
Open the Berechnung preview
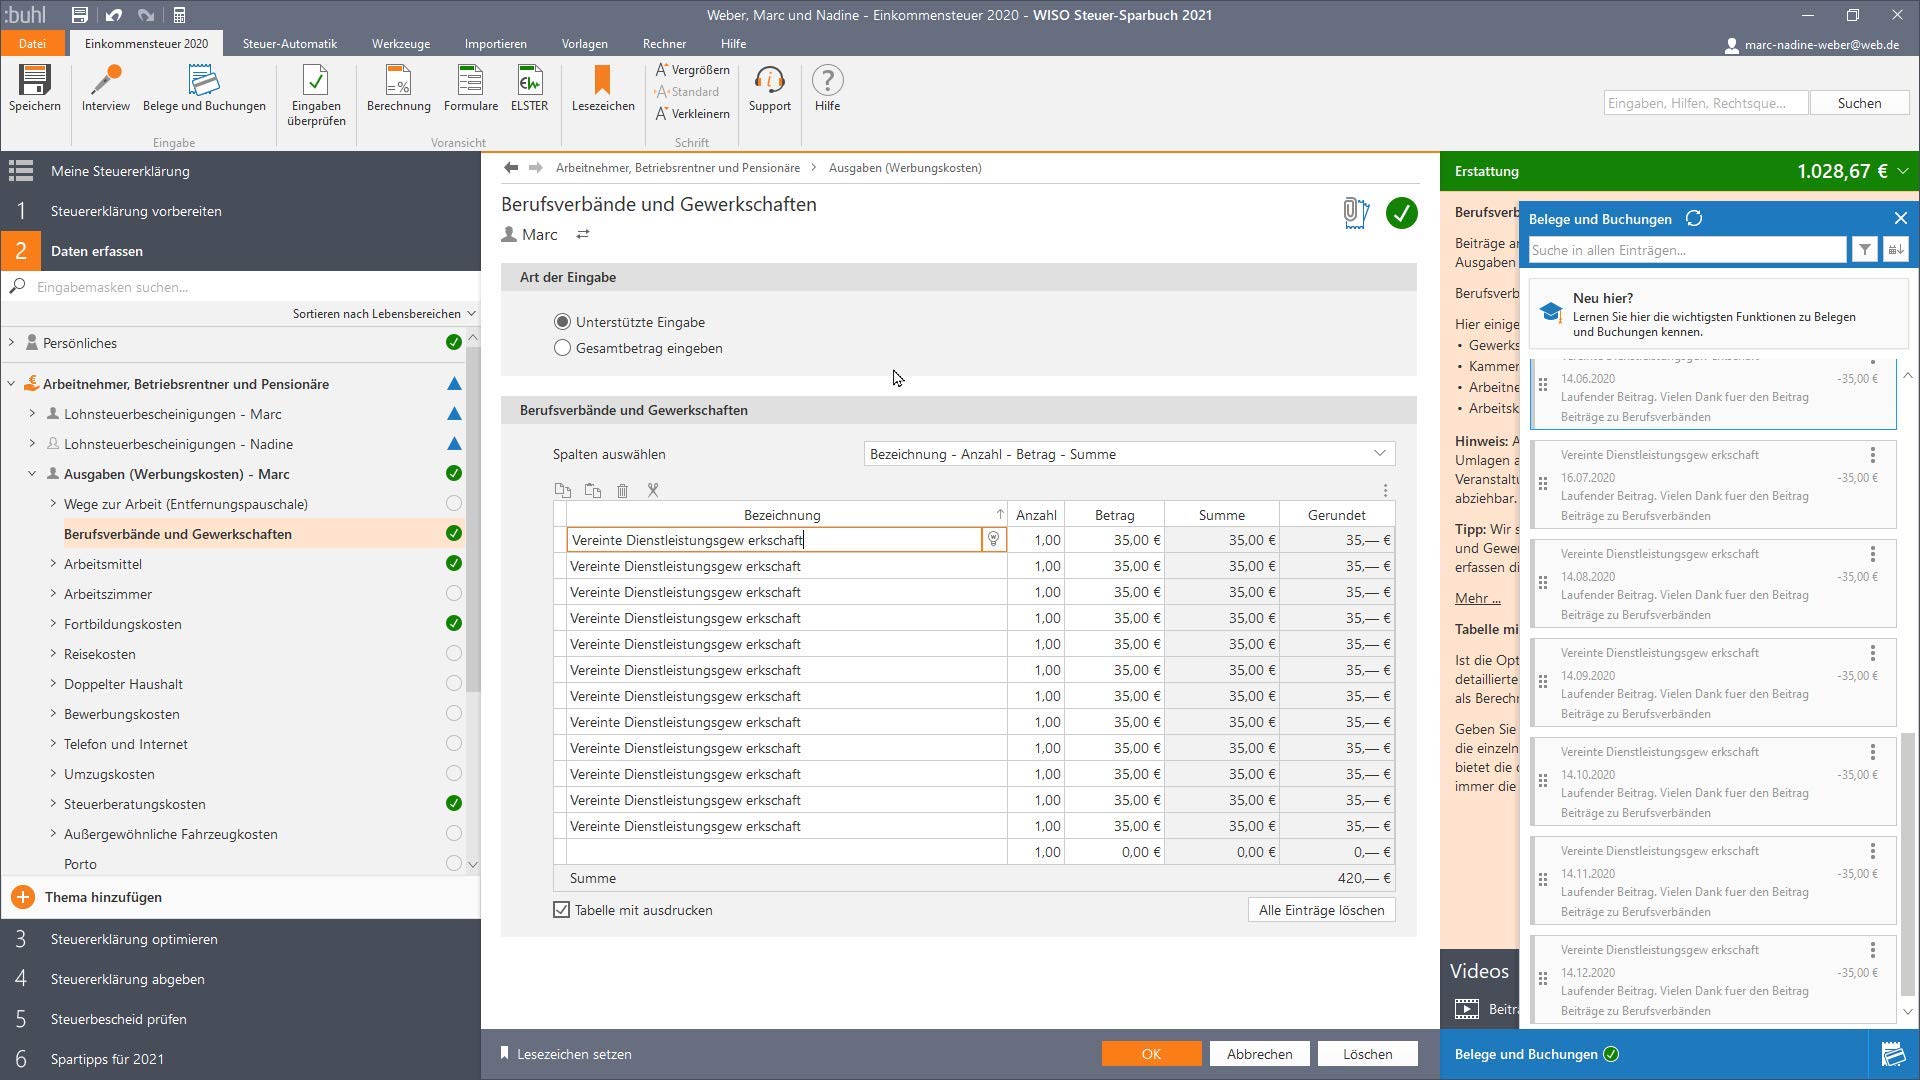pos(398,88)
